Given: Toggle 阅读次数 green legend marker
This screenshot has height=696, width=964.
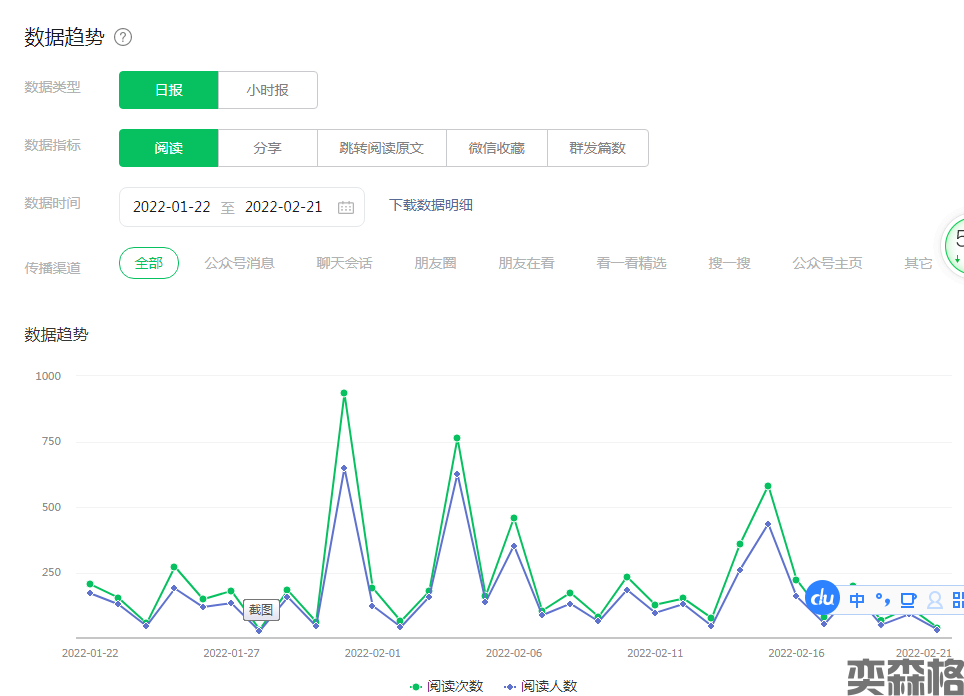Looking at the screenshot, I should (416, 686).
